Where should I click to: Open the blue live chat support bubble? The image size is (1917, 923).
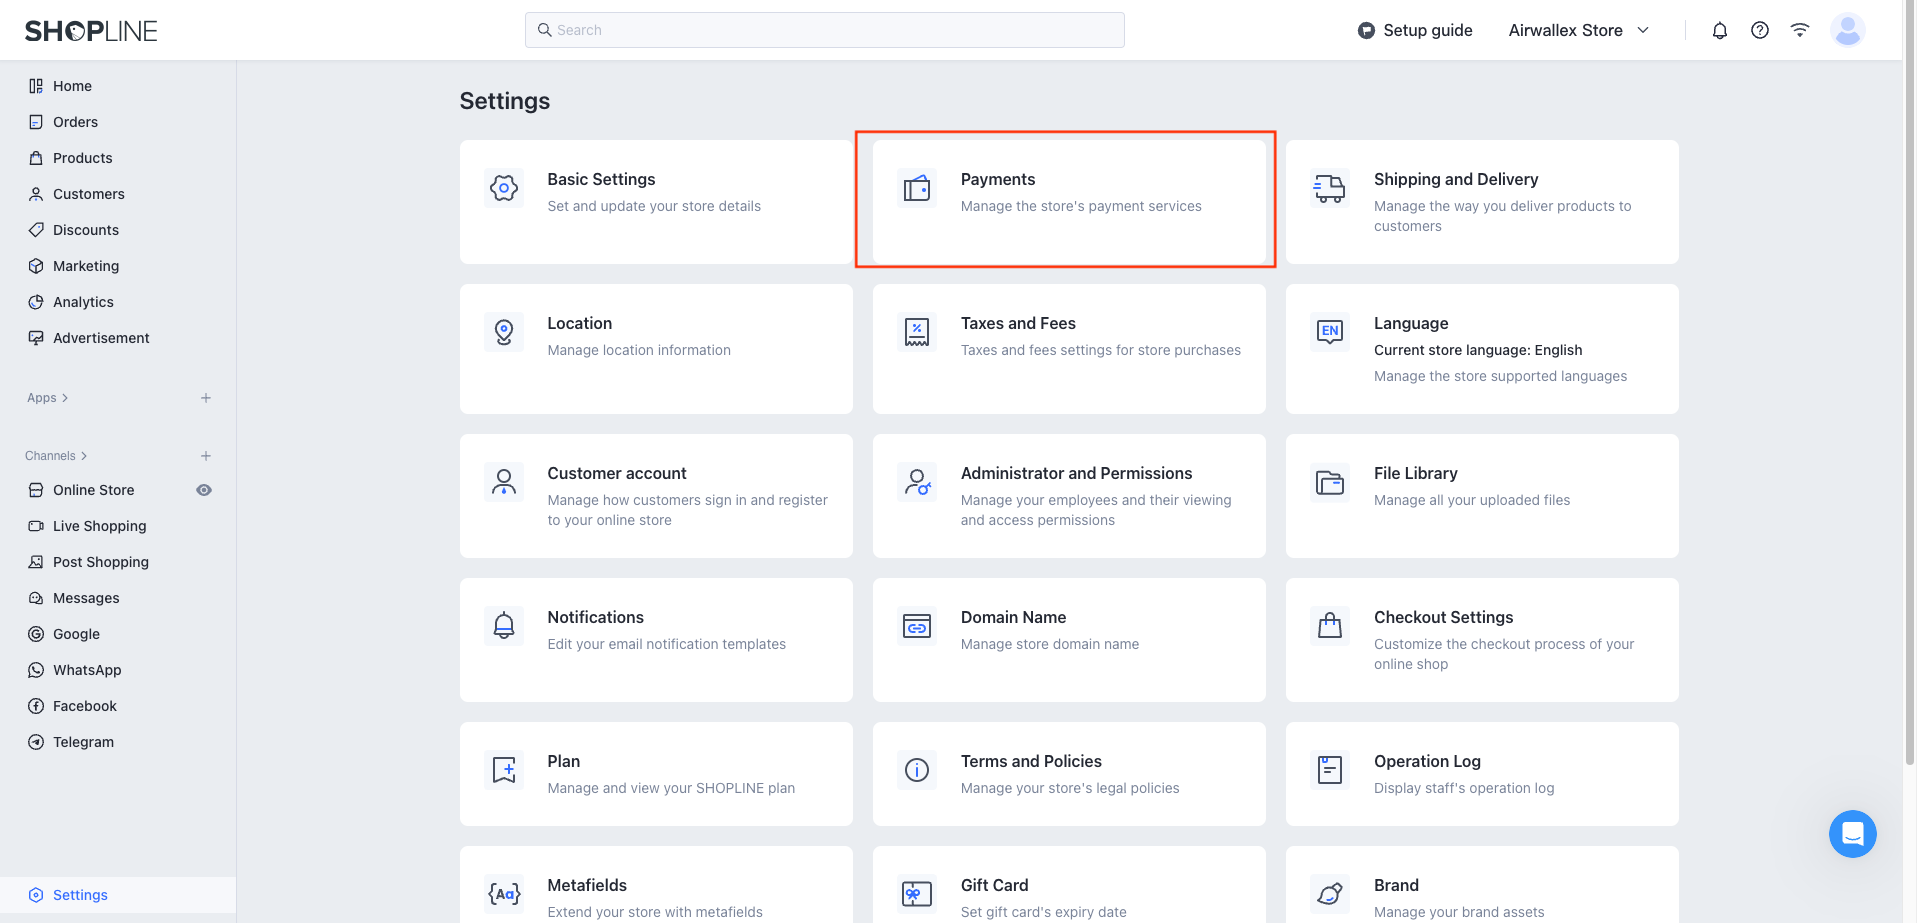click(1852, 833)
